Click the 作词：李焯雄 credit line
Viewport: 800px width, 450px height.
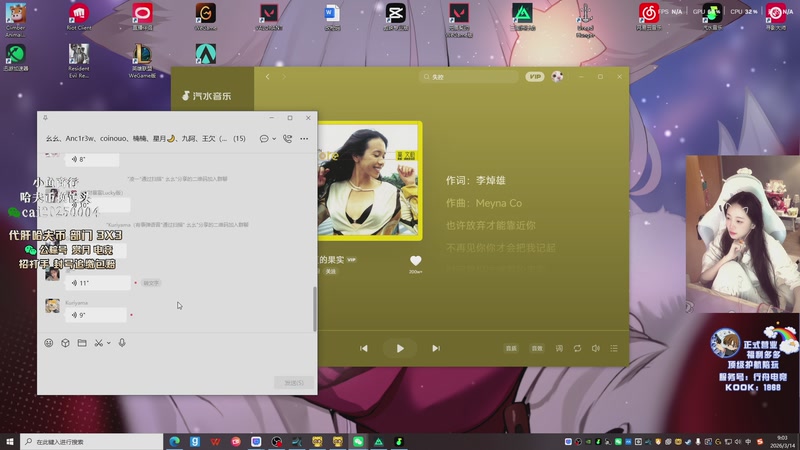coord(476,181)
